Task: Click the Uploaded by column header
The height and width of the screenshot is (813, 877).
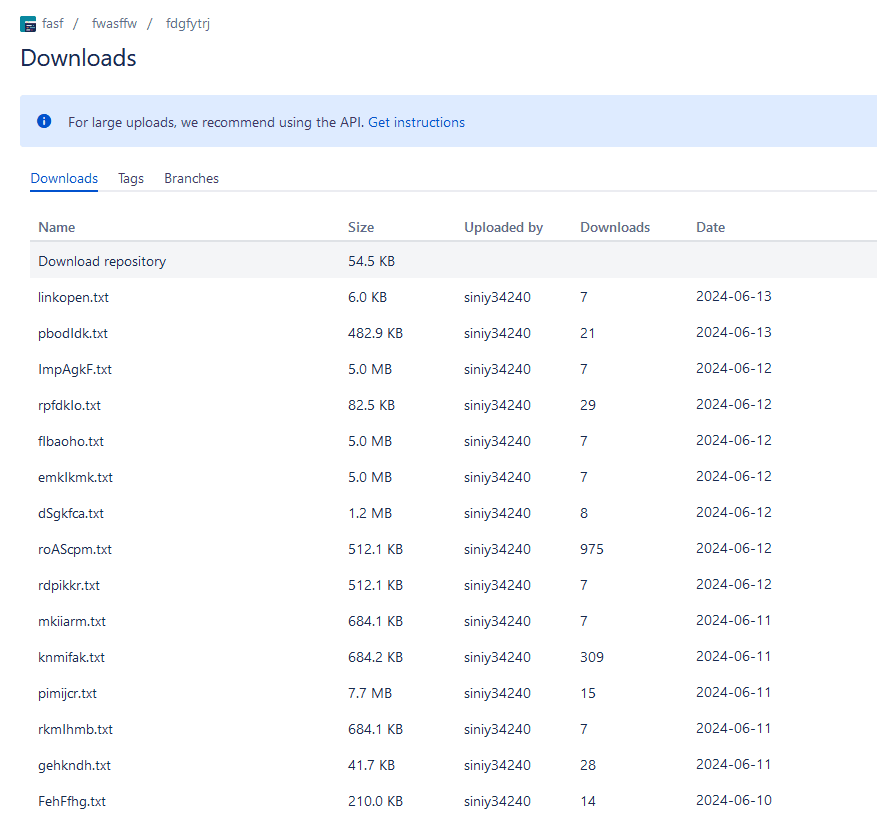Action: pos(503,228)
